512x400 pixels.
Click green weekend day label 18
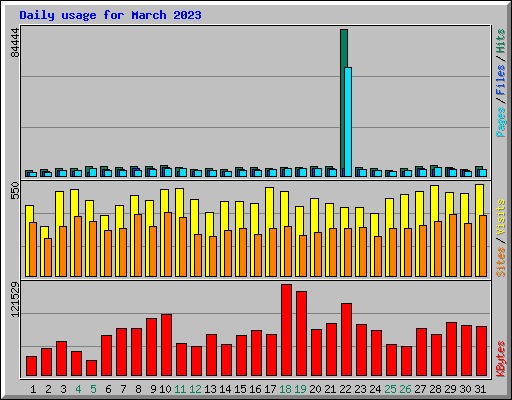tap(285, 389)
